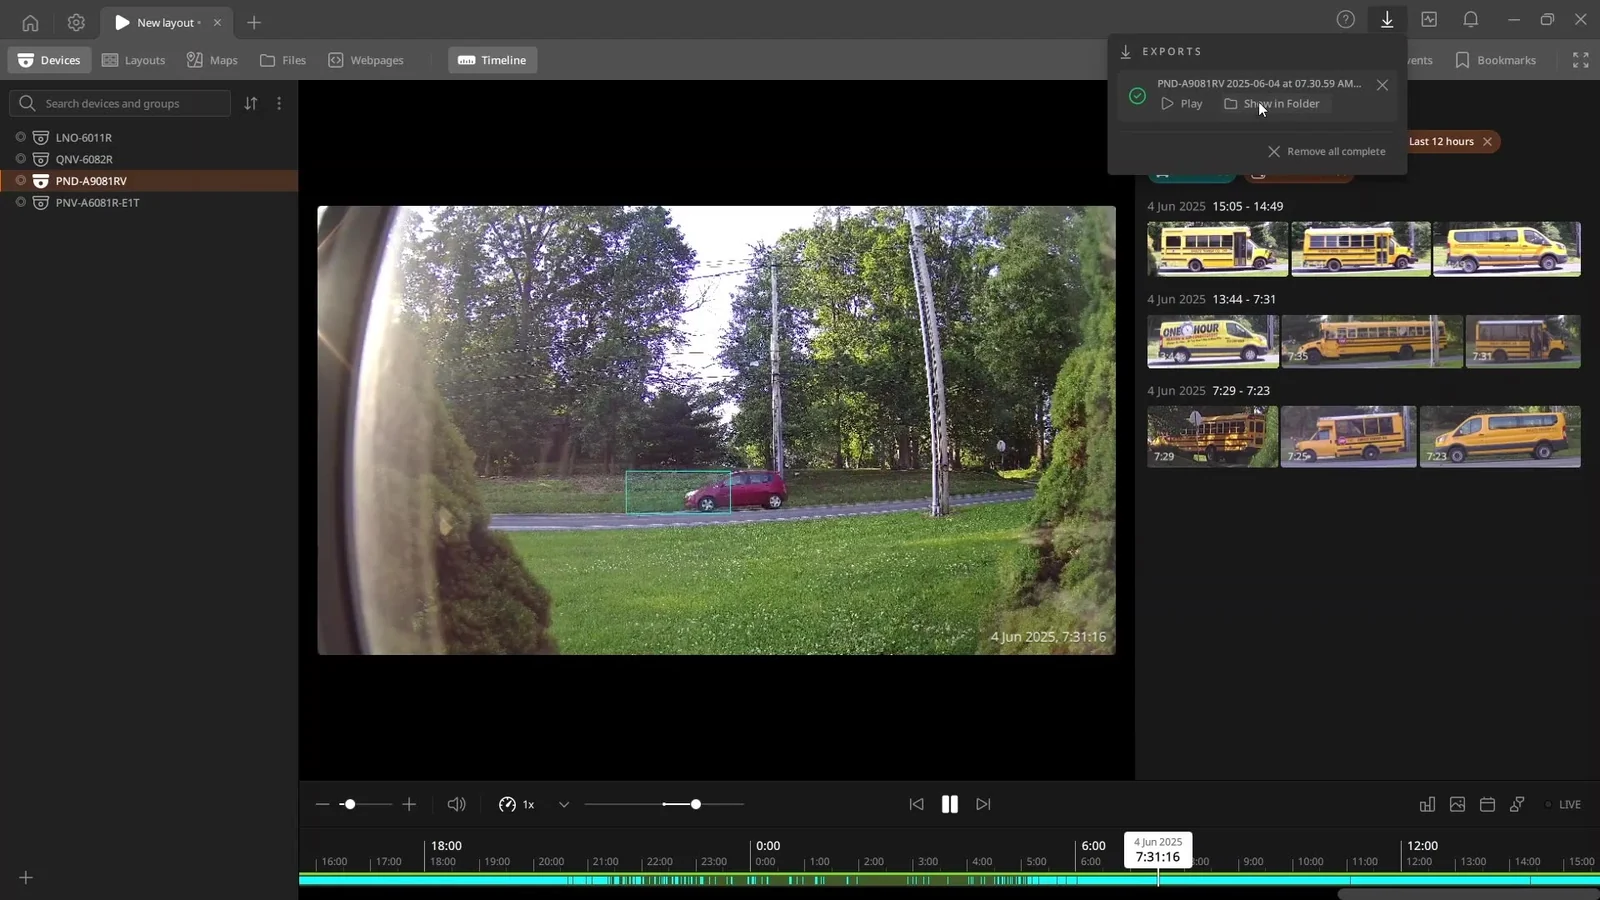This screenshot has height=900, width=1600.
Task: Open the resource tree three-dot menu
Action: [x=279, y=103]
